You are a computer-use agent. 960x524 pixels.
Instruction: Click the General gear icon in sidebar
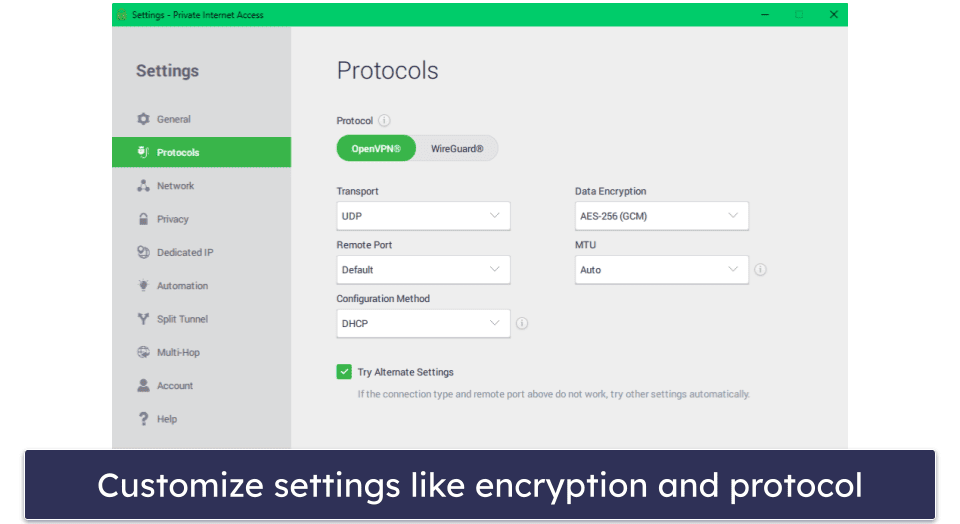143,119
